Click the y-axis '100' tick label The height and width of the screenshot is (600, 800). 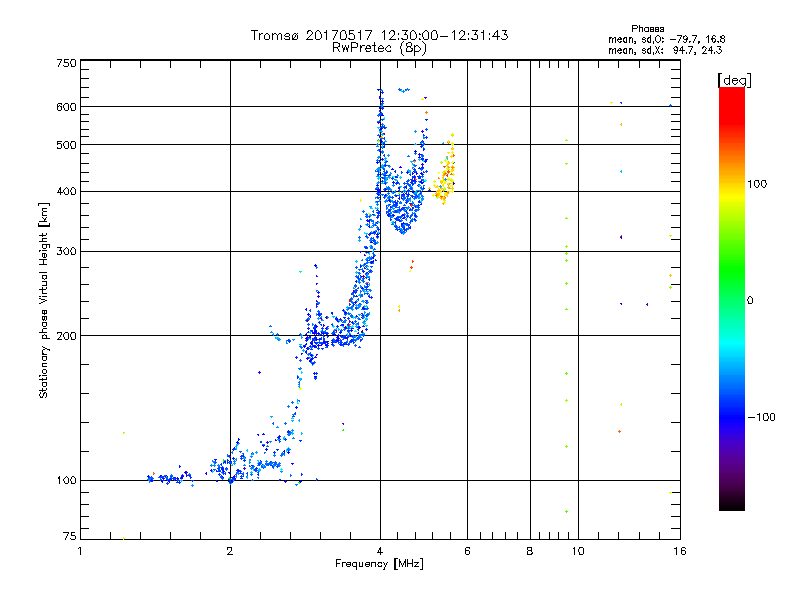(66, 480)
